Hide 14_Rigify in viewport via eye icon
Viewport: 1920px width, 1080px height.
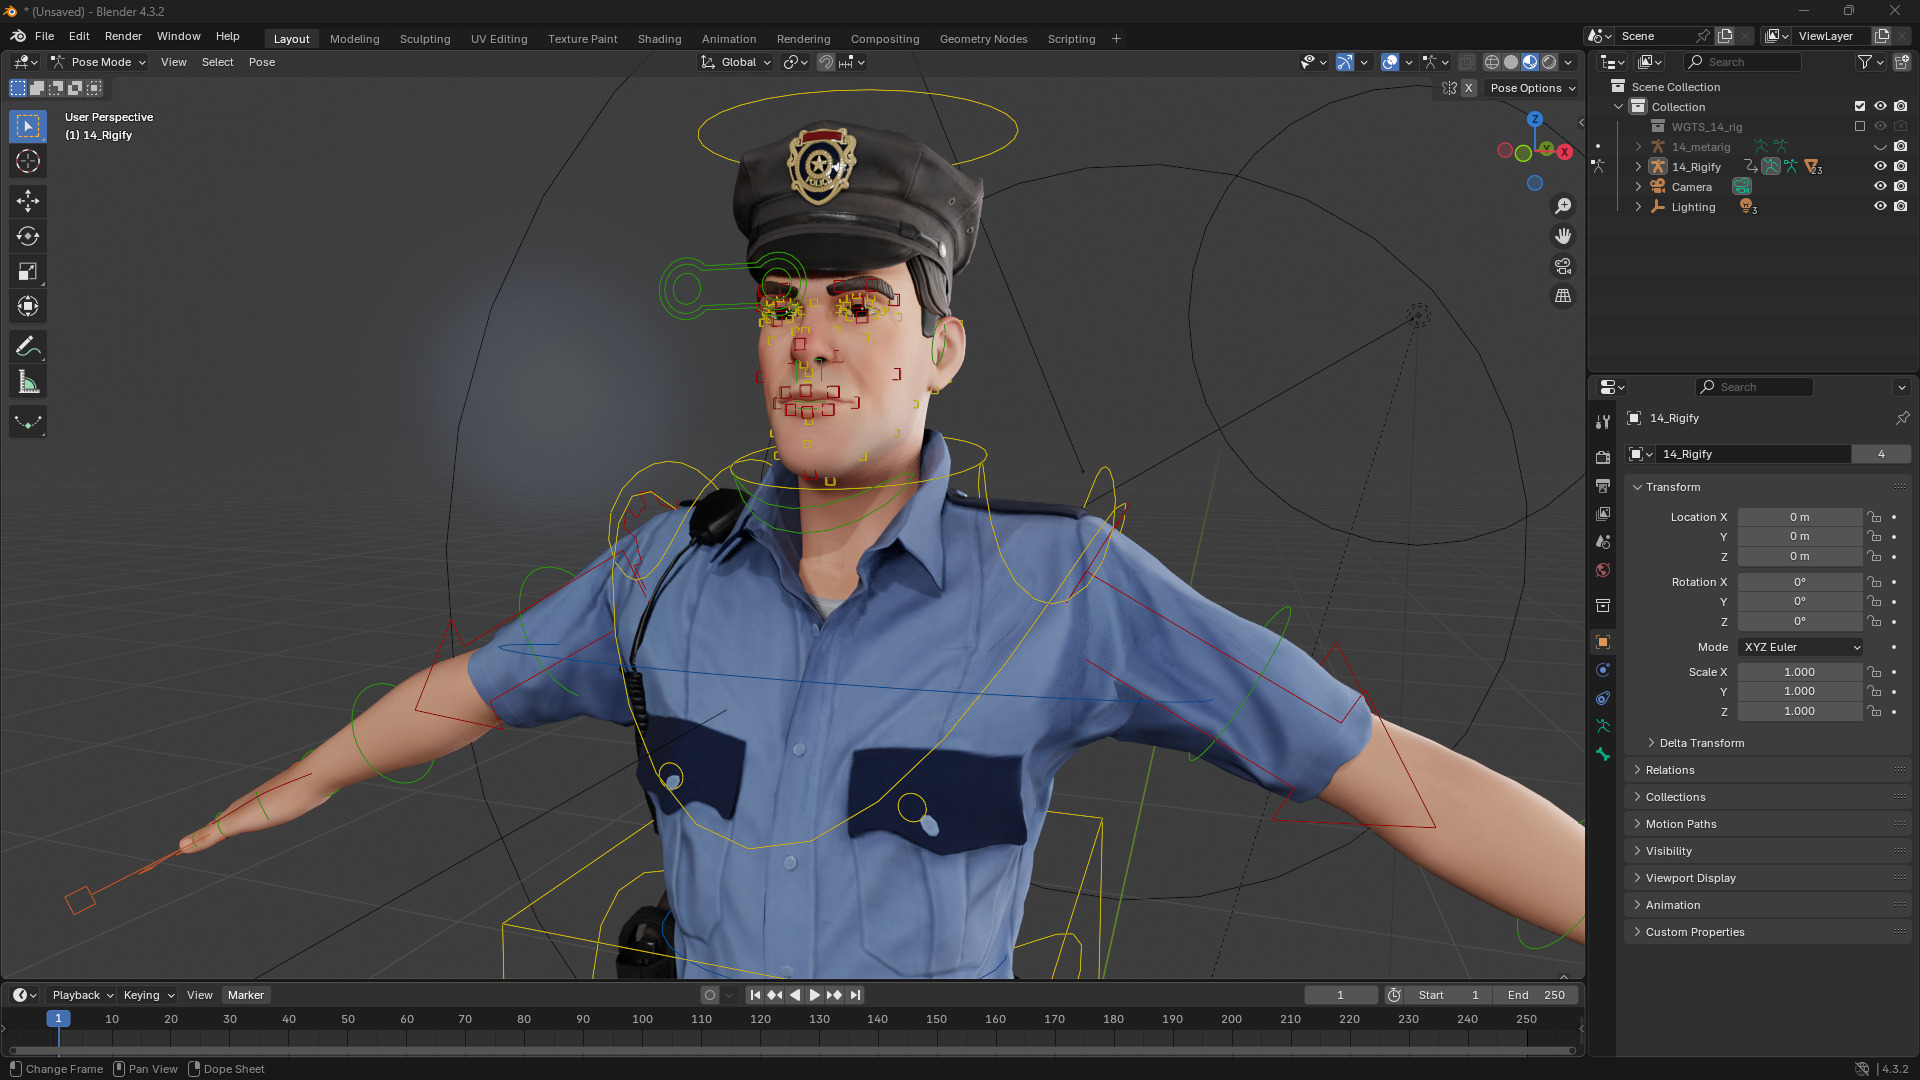[1880, 166]
